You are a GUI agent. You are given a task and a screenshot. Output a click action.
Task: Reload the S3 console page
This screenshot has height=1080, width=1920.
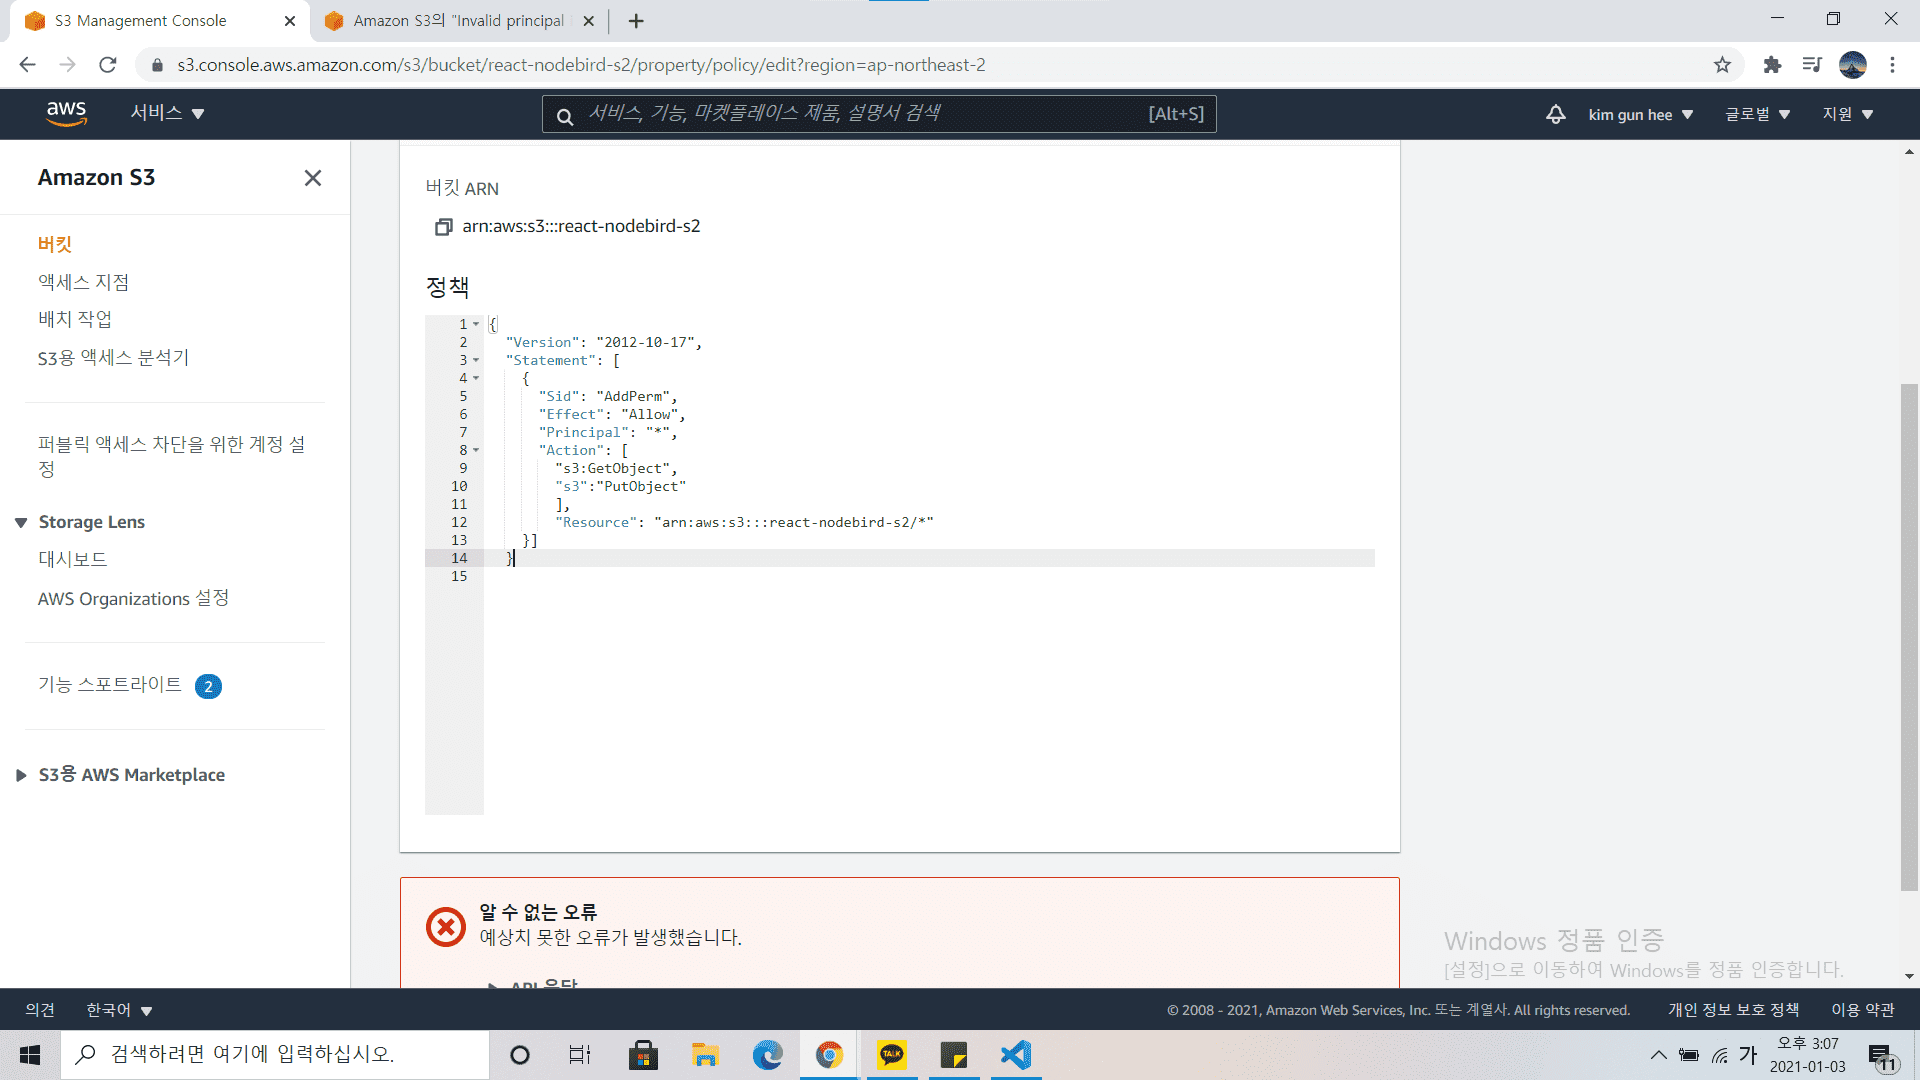108,65
